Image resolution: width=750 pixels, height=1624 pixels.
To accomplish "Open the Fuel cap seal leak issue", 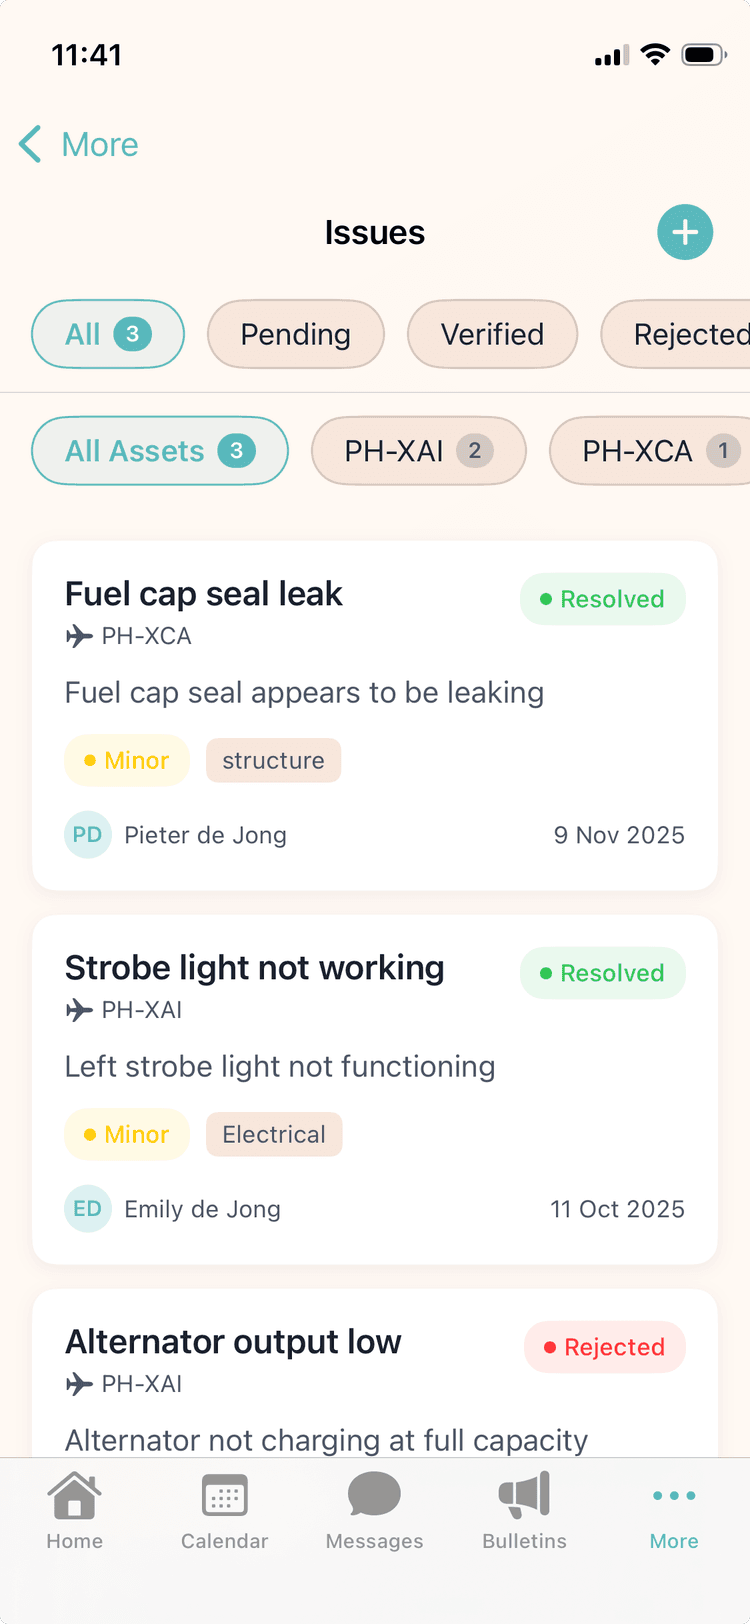I will pos(204,595).
